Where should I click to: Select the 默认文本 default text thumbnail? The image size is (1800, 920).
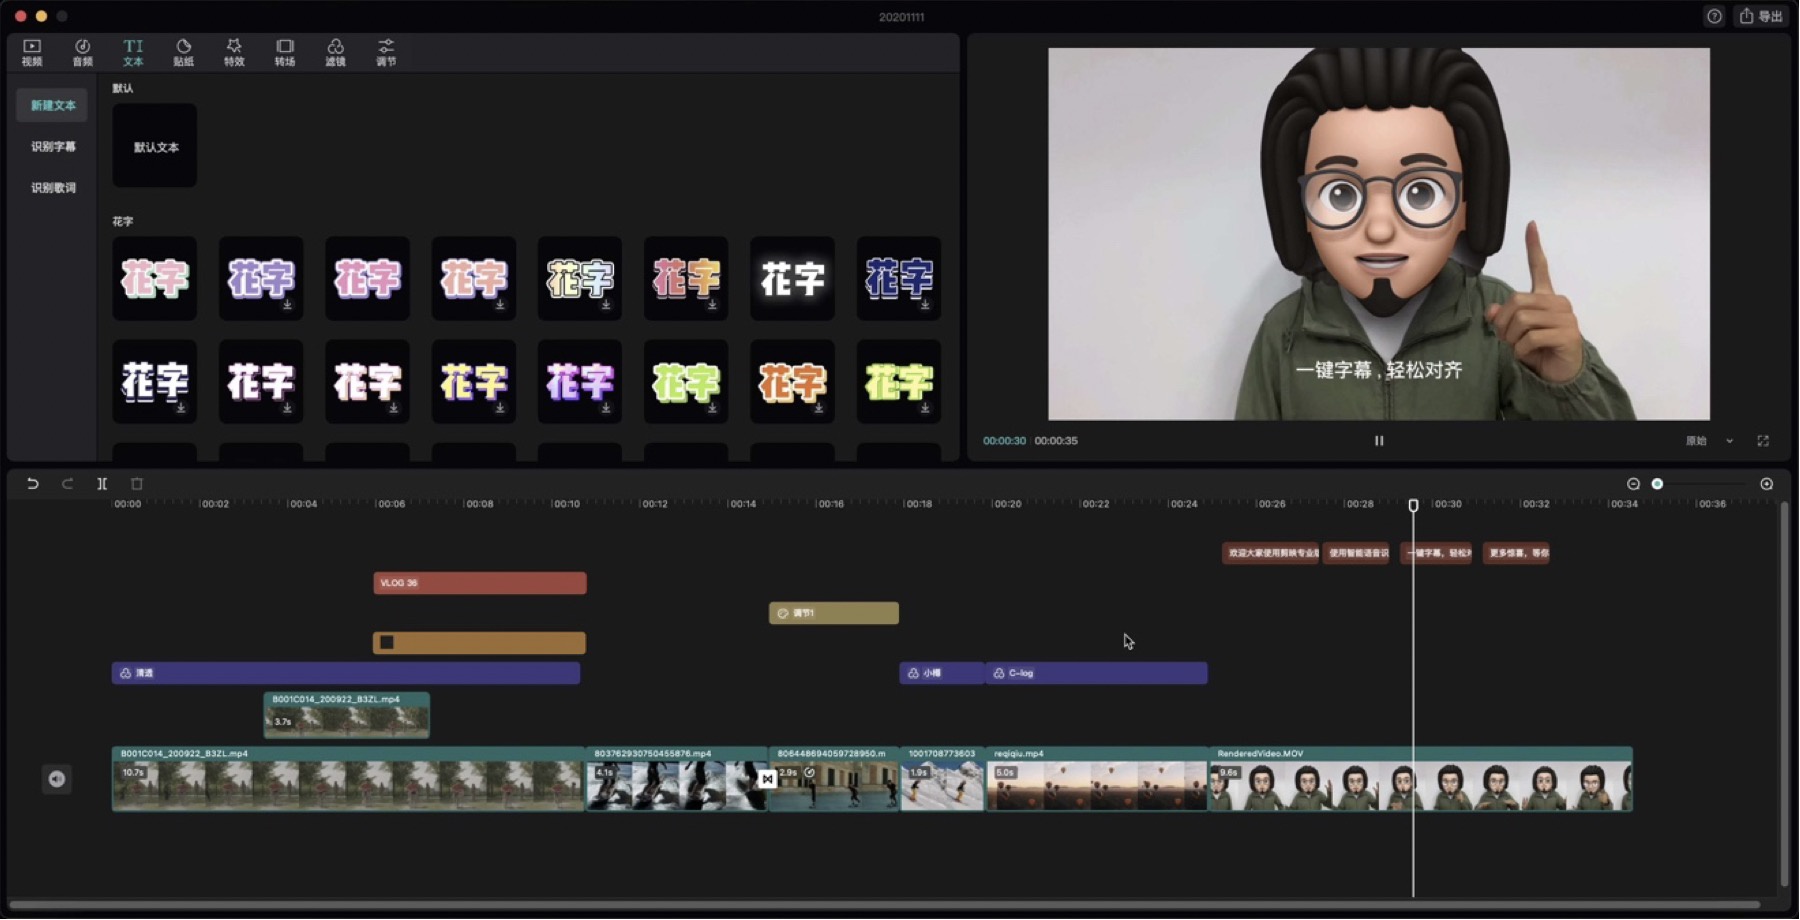click(x=154, y=146)
